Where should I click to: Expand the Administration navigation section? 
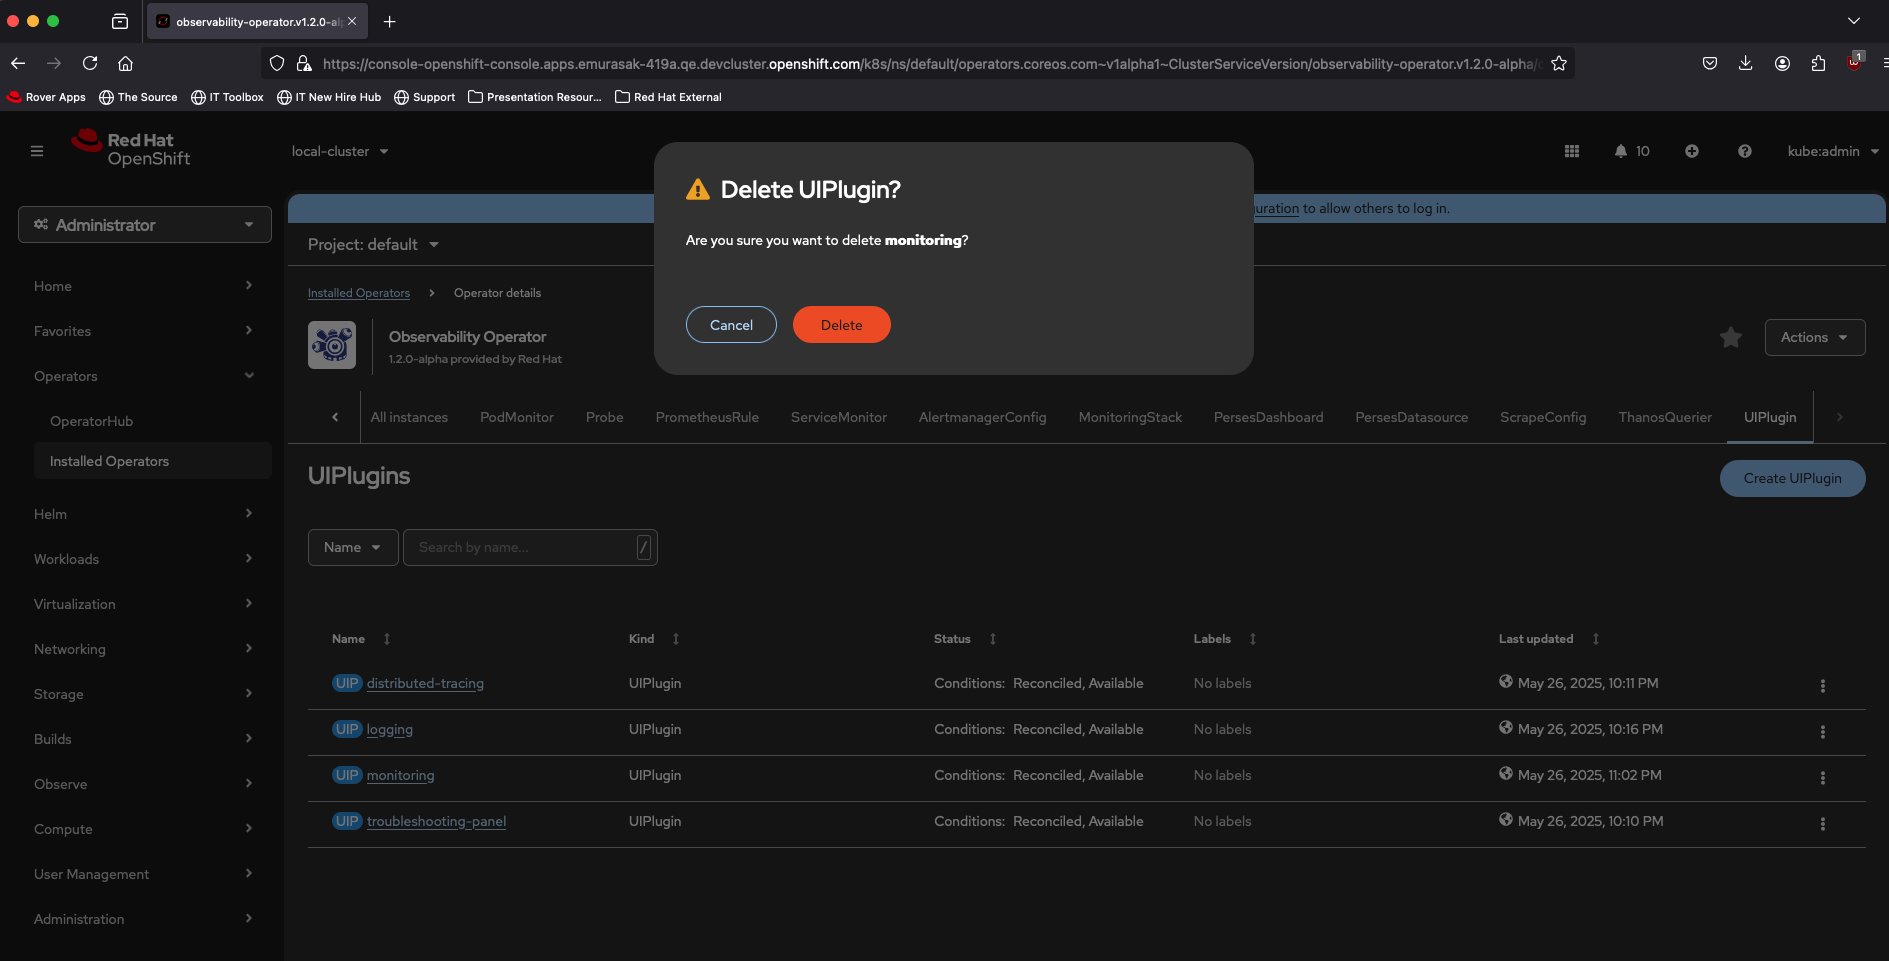143,919
